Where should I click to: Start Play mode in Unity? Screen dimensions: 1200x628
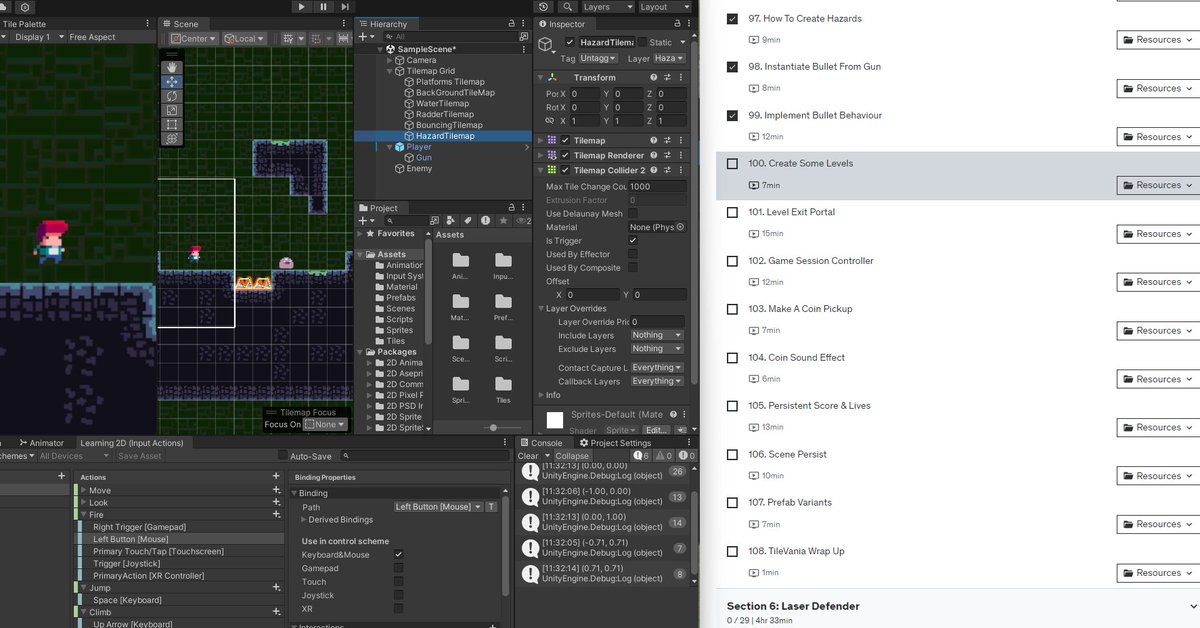pyautogui.click(x=302, y=7)
